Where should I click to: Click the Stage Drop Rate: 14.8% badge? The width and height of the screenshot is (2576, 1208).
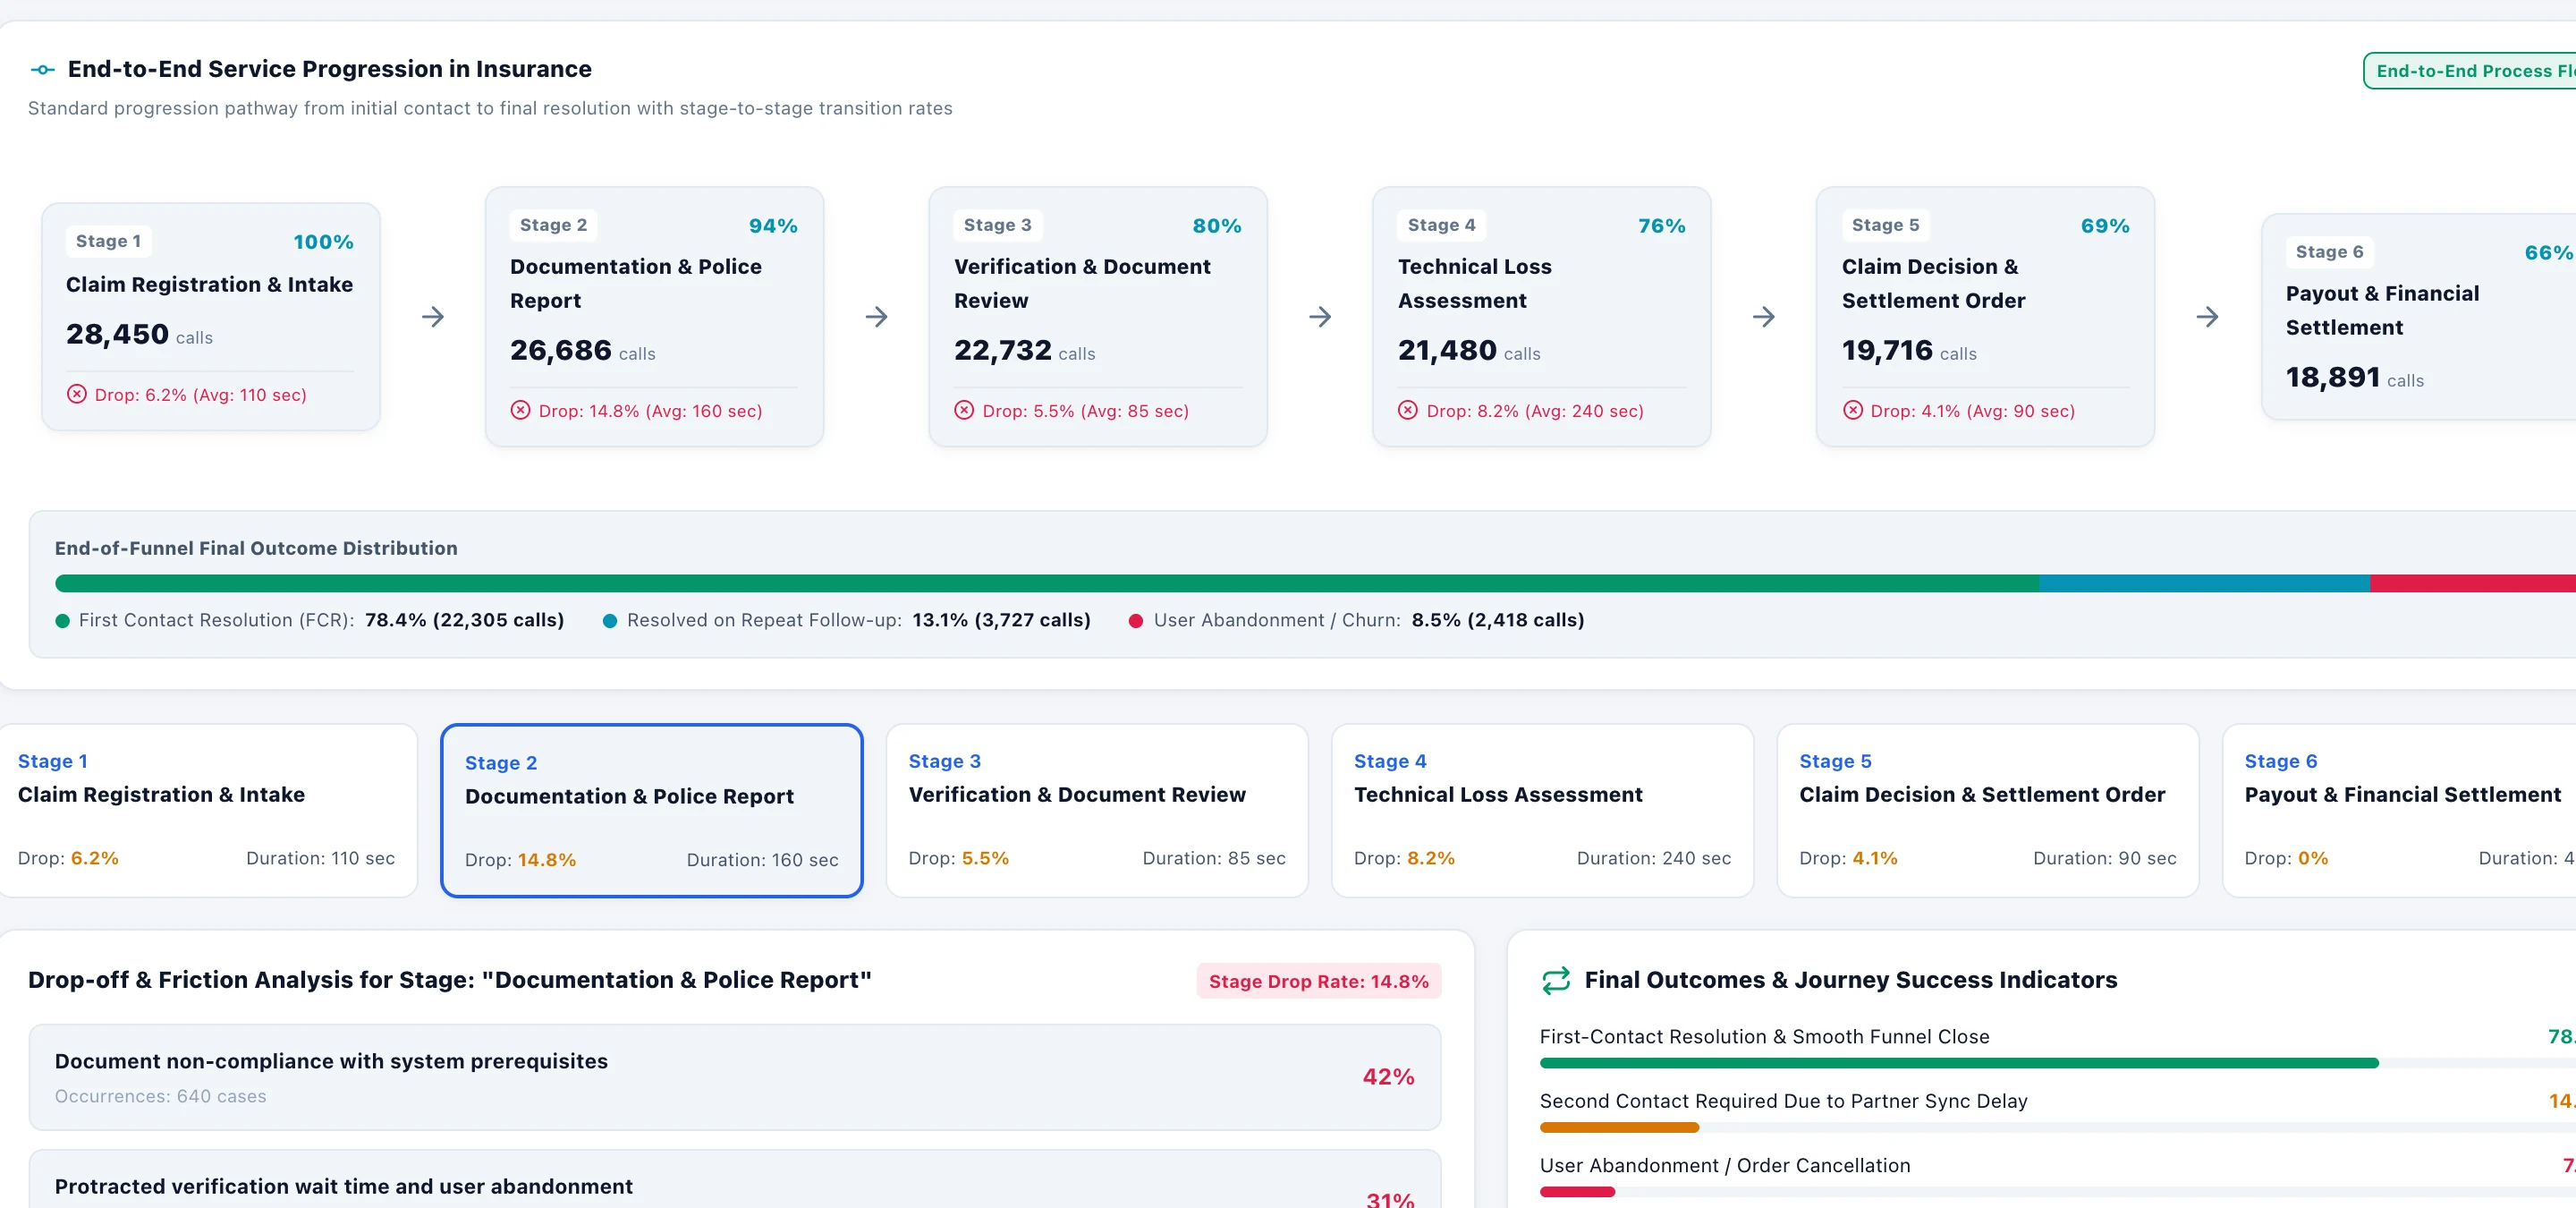[x=1319, y=981]
